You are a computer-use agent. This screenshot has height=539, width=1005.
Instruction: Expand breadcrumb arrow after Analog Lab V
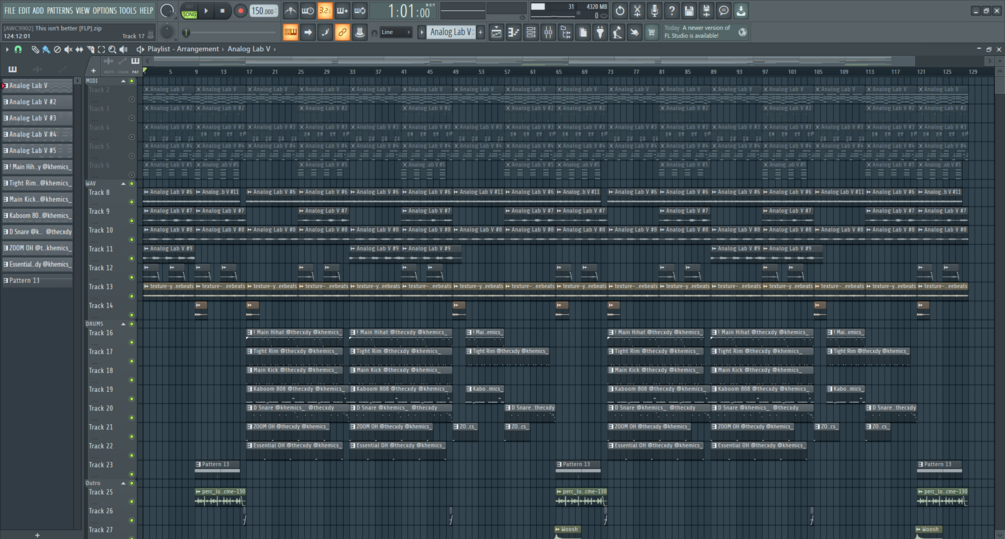(x=275, y=49)
